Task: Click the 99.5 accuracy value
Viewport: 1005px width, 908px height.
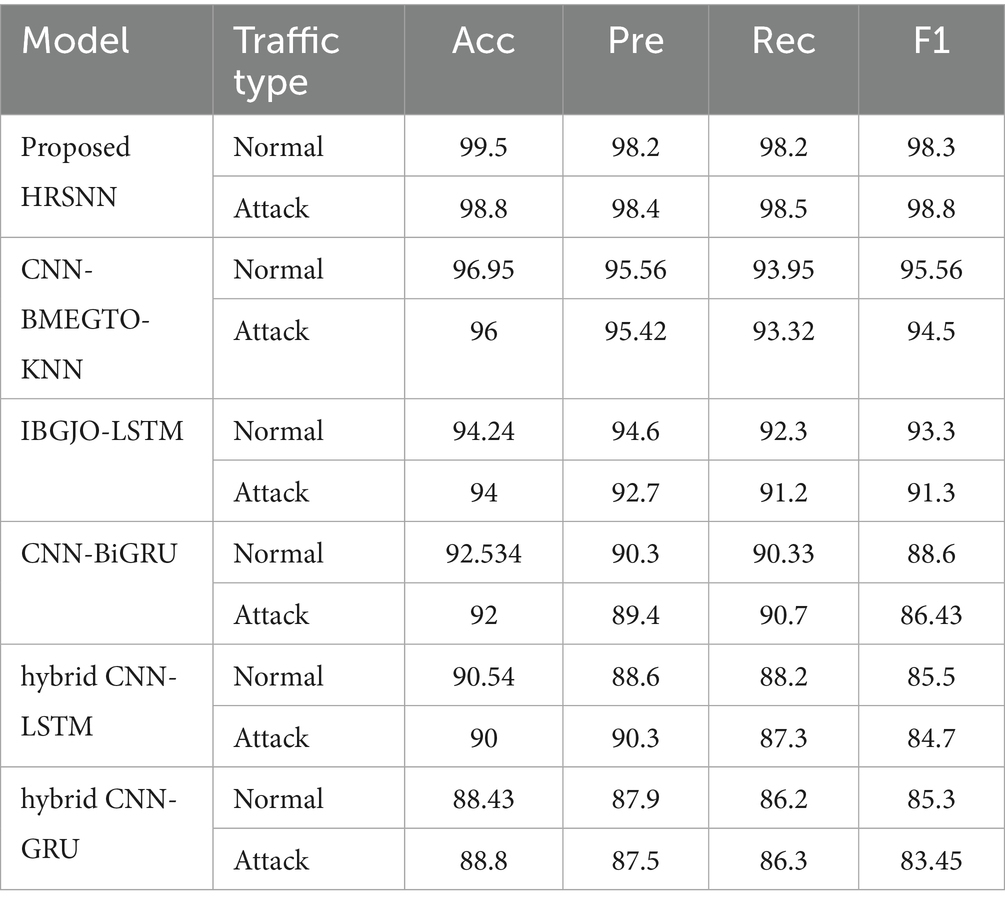Action: coord(483,146)
